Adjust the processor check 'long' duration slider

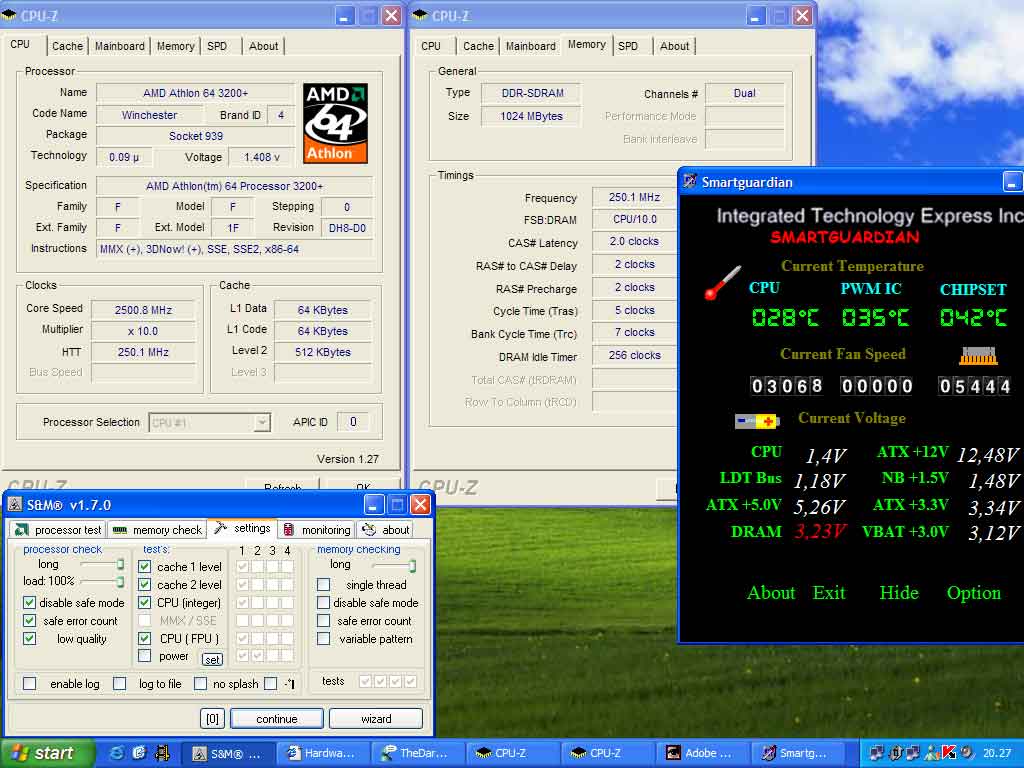point(120,564)
